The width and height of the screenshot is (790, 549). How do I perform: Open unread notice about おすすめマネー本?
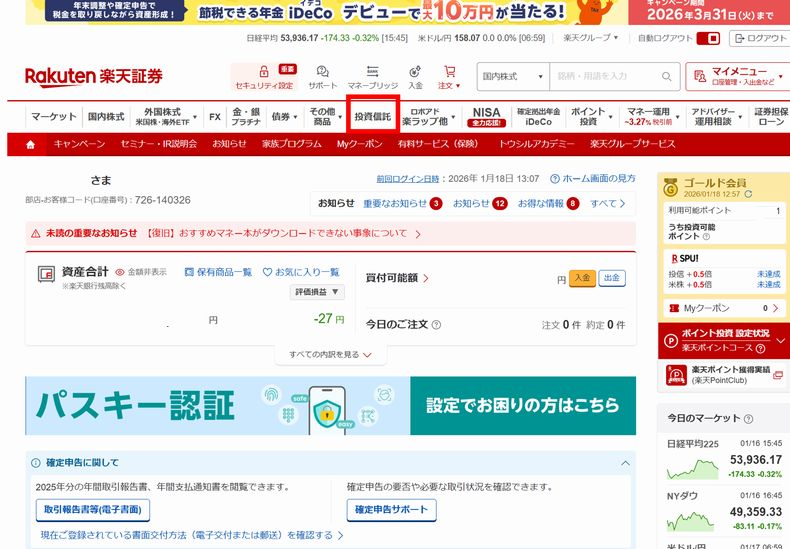[284, 234]
